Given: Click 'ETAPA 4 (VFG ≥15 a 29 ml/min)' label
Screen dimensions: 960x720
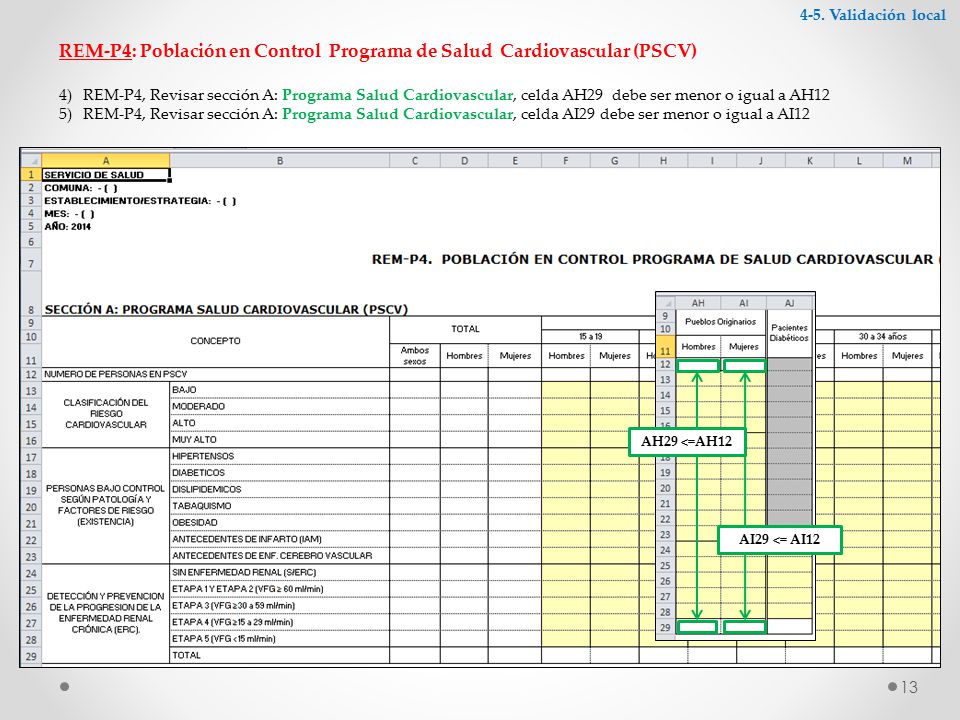Looking at the screenshot, I should pos(280,622).
